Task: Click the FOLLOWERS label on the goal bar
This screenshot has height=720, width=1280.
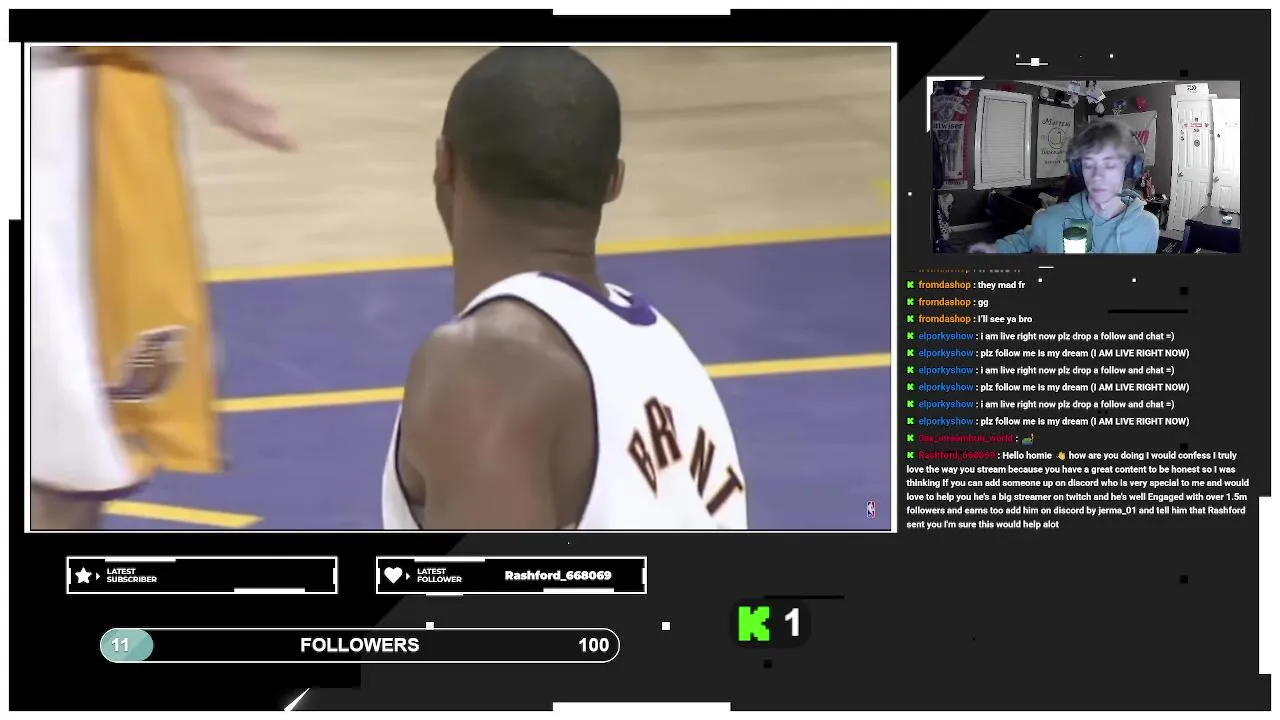Action: pos(359,645)
